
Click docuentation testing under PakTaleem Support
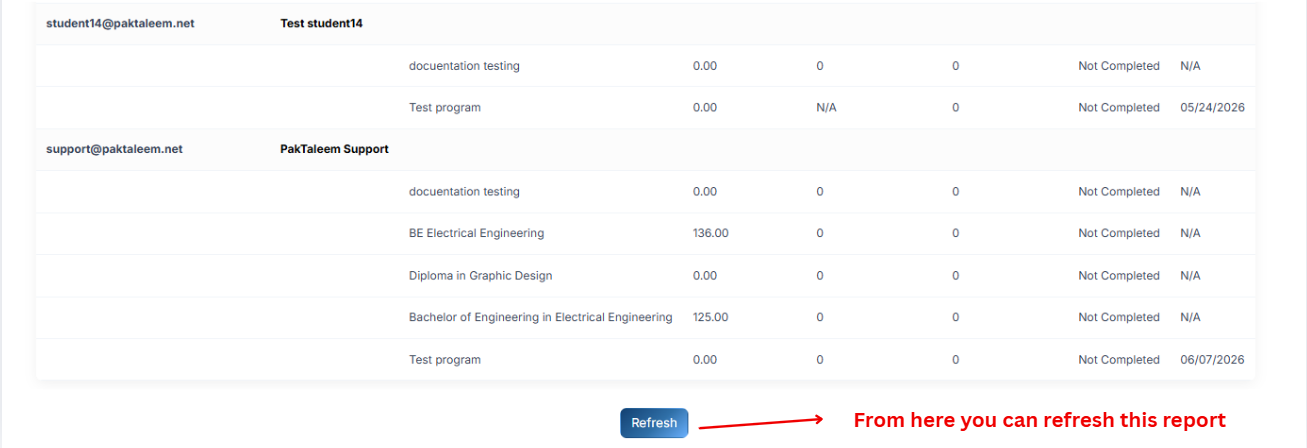point(464,191)
